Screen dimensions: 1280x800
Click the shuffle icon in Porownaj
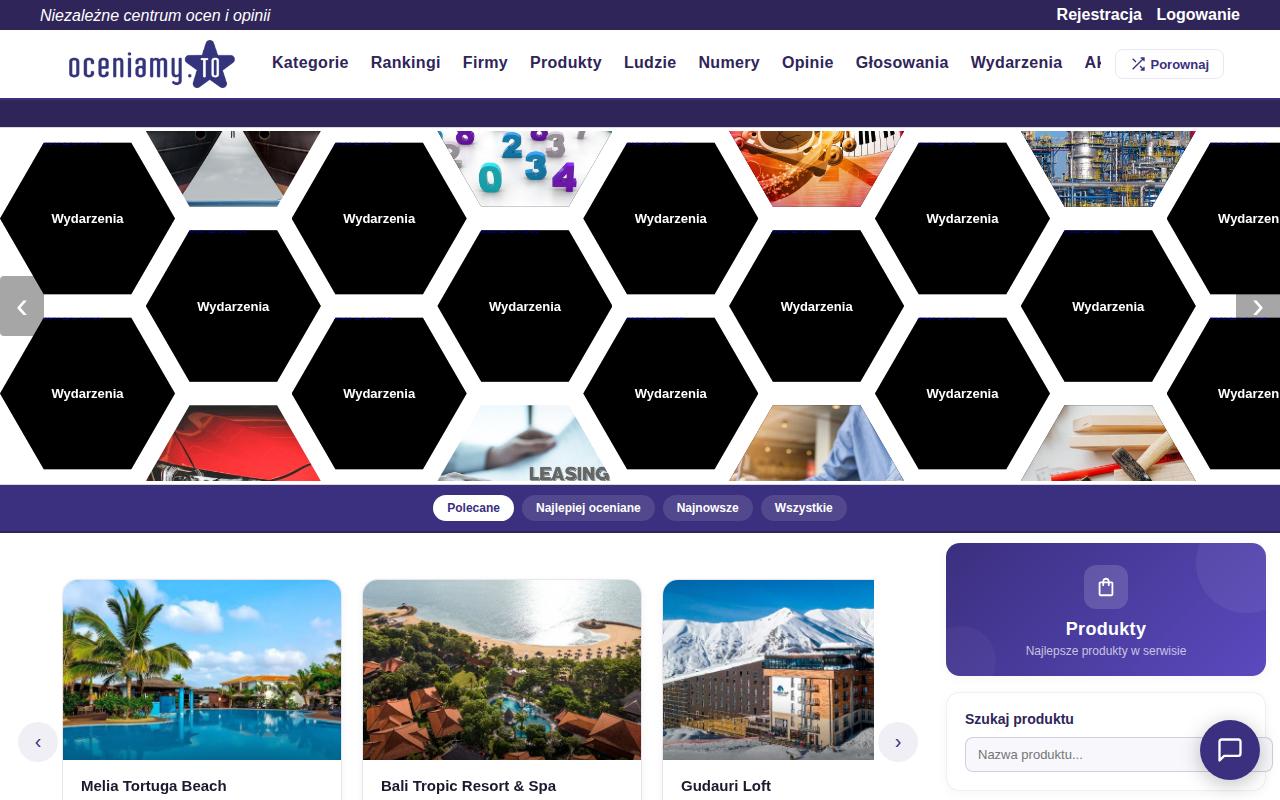coord(1138,64)
